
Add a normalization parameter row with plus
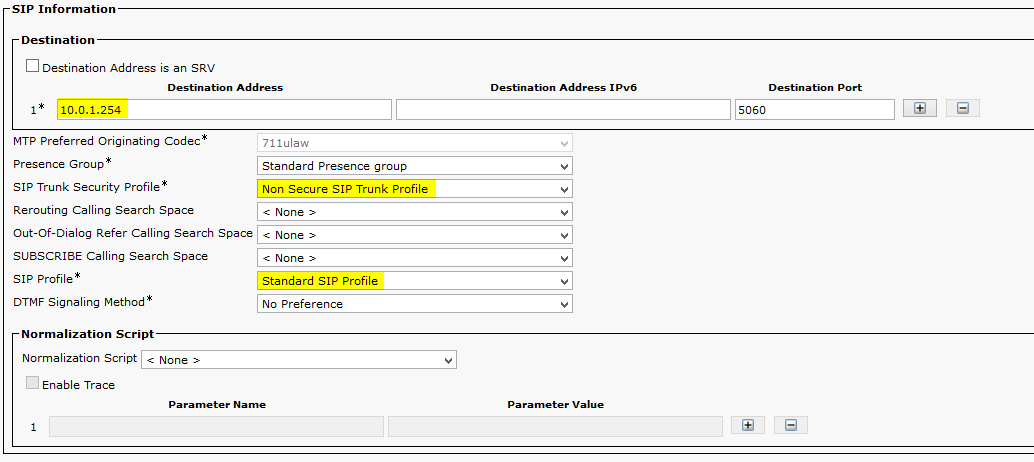point(748,425)
